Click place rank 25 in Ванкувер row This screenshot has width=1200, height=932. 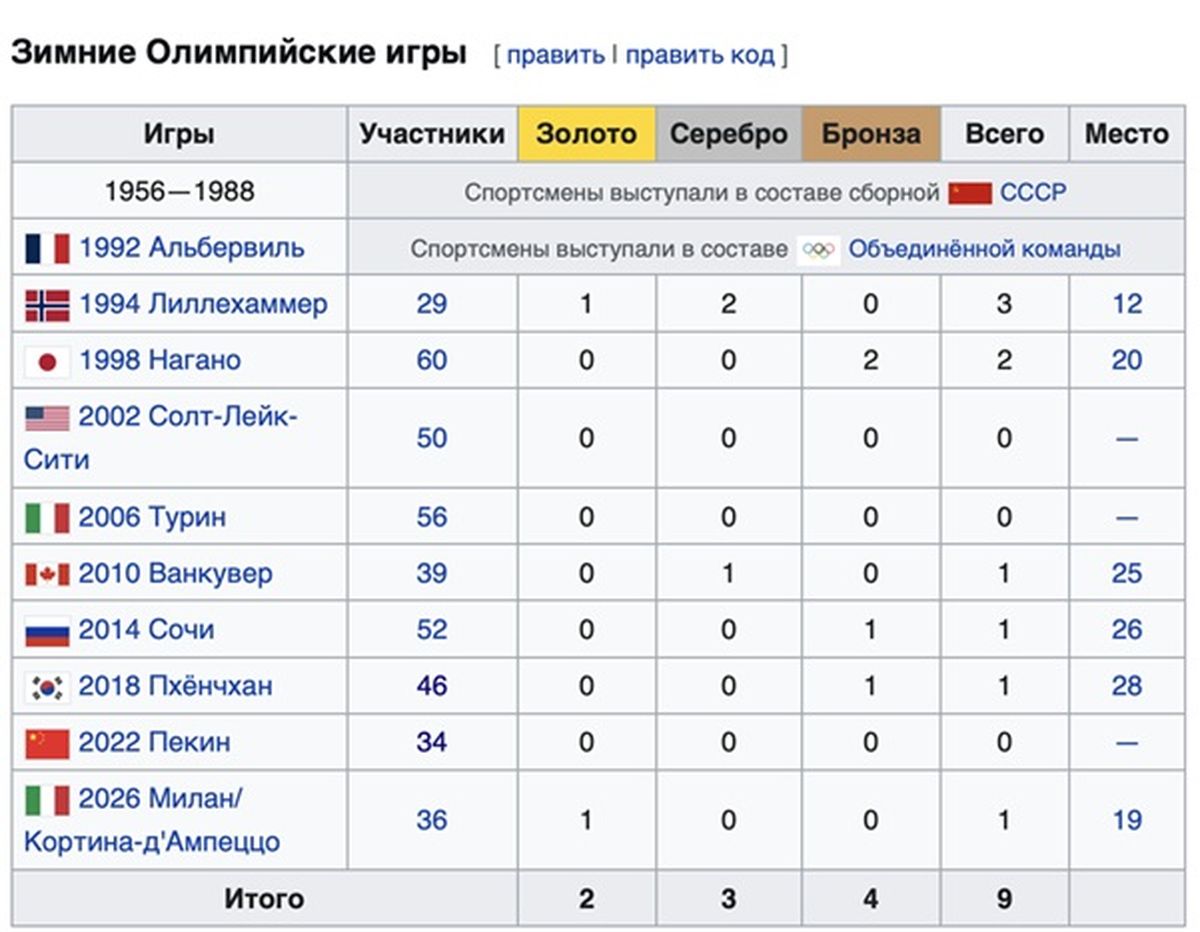pos(1127,573)
